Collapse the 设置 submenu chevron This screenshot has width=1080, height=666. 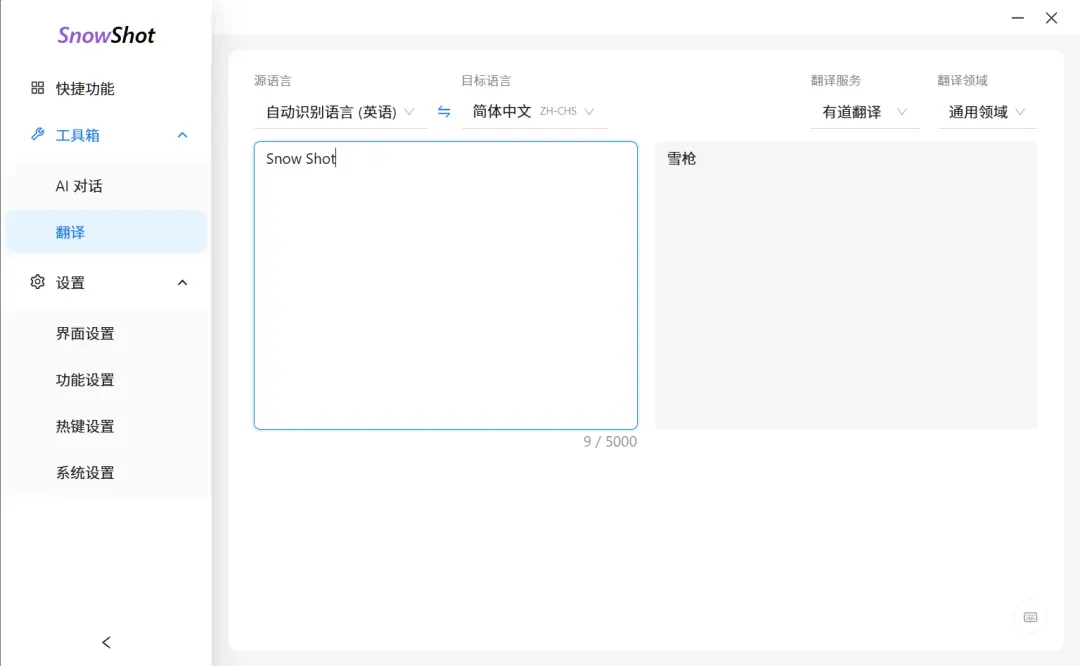(x=183, y=282)
